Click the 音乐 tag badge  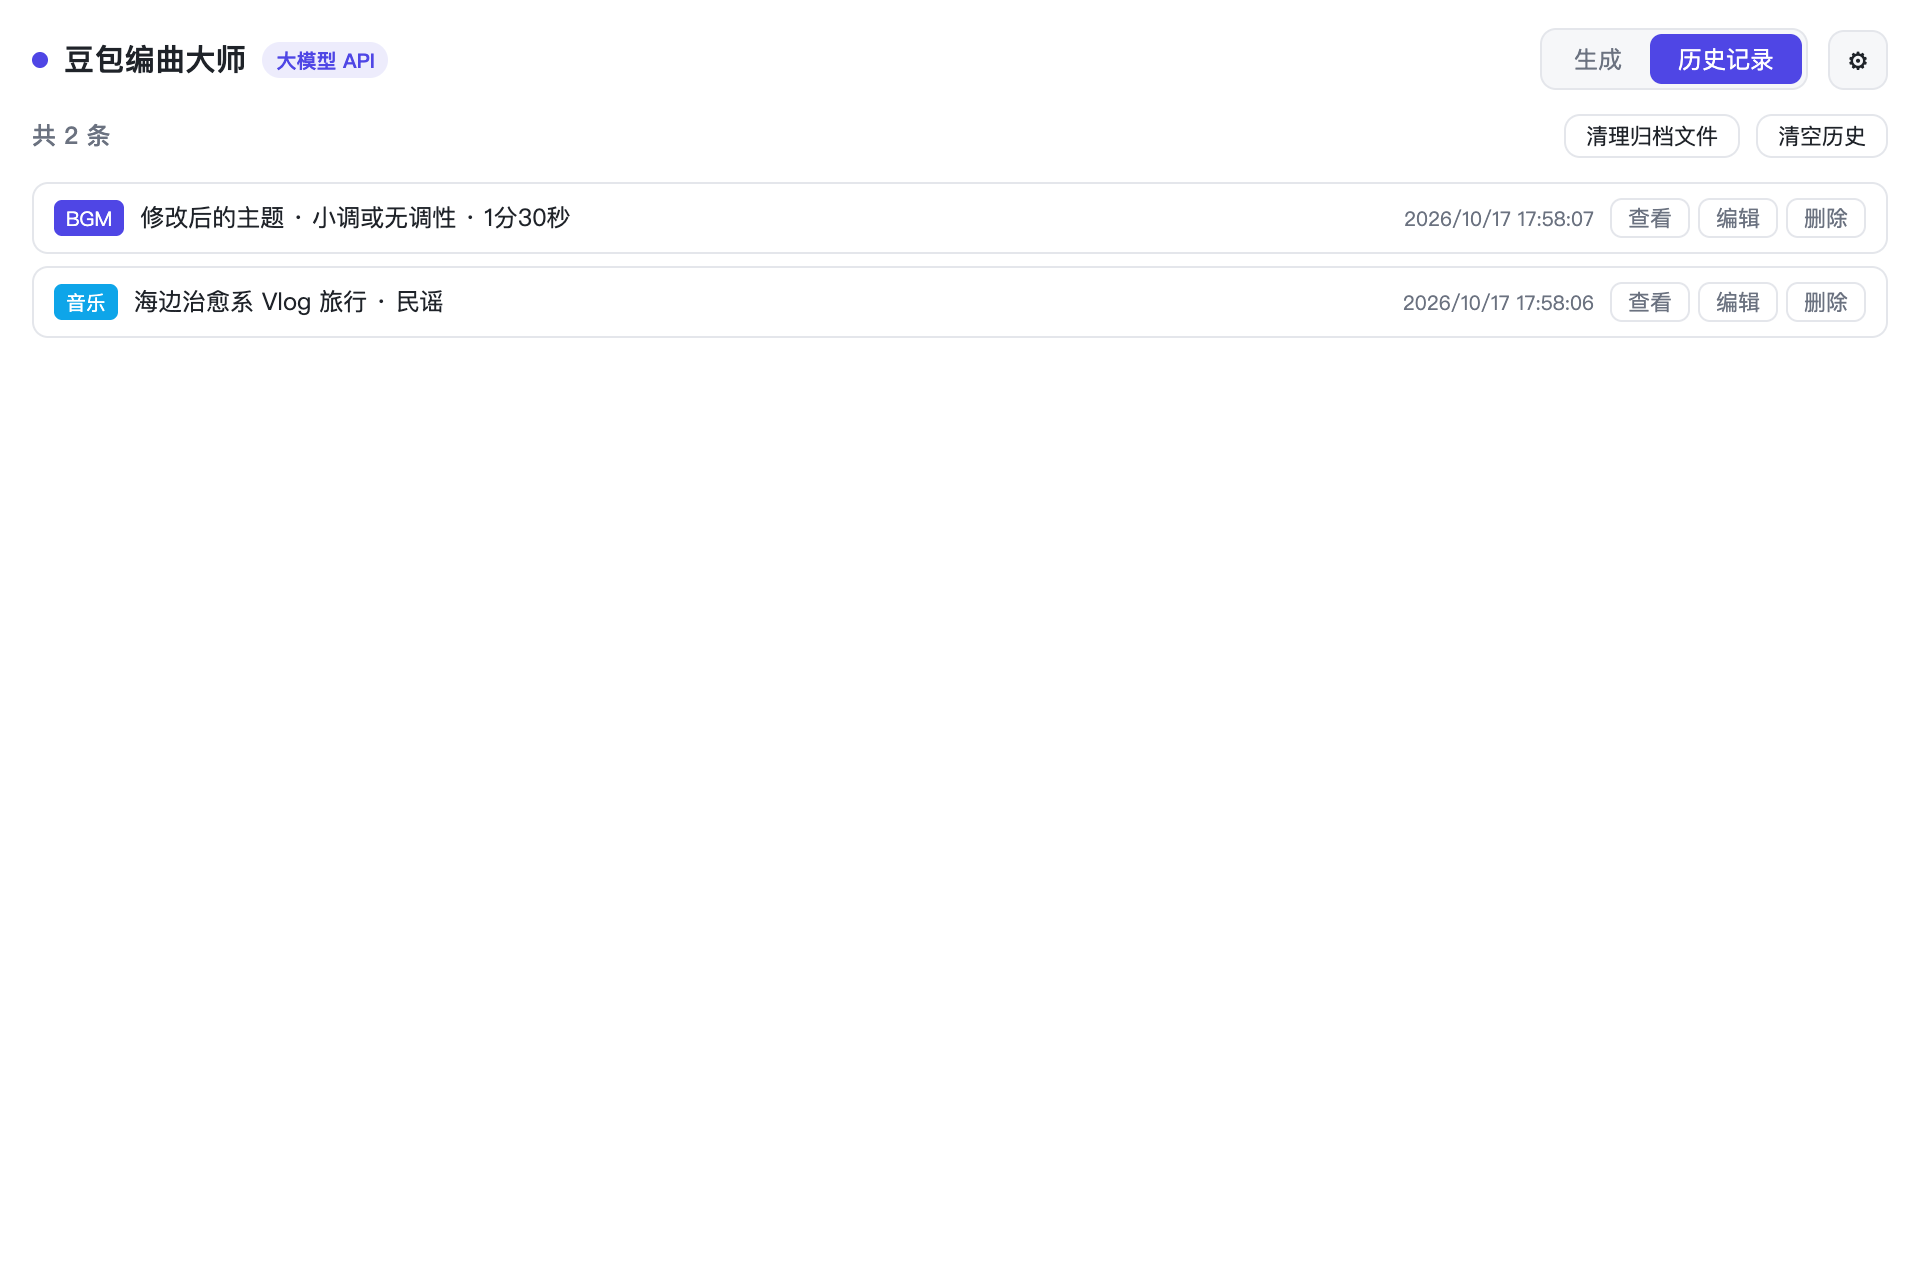click(x=86, y=302)
